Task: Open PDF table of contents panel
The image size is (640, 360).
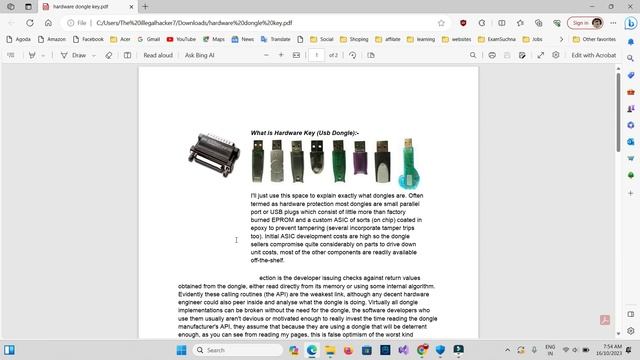Action: [11, 55]
